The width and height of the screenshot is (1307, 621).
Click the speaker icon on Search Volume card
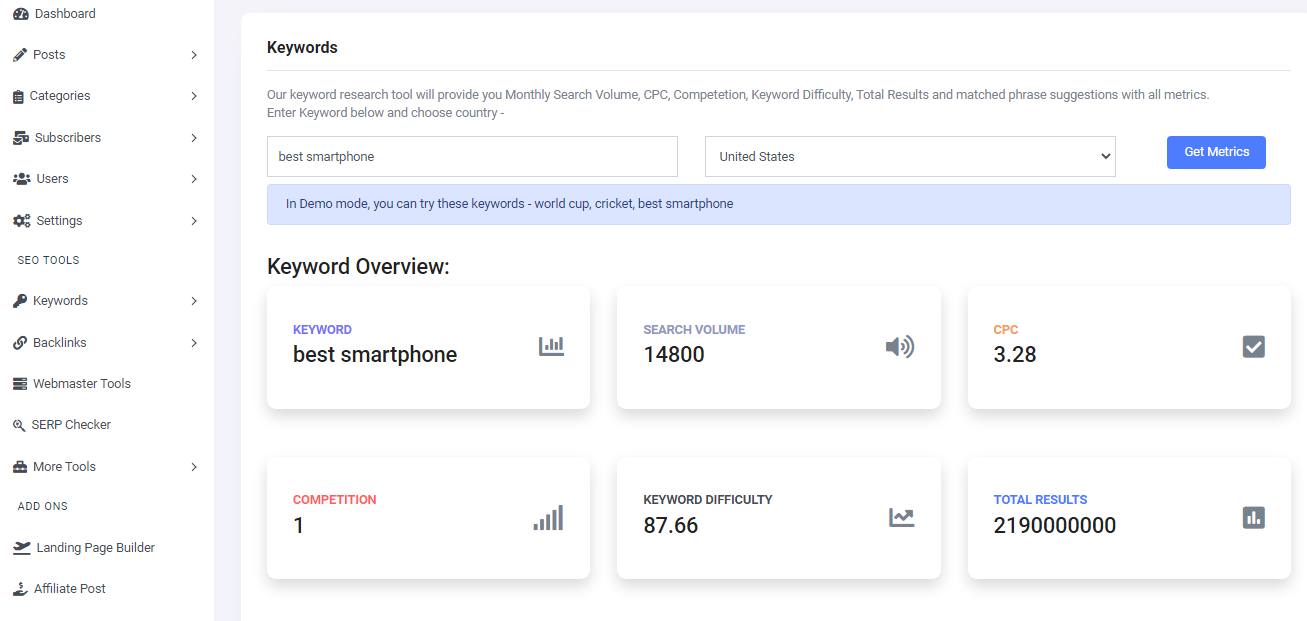click(x=899, y=346)
